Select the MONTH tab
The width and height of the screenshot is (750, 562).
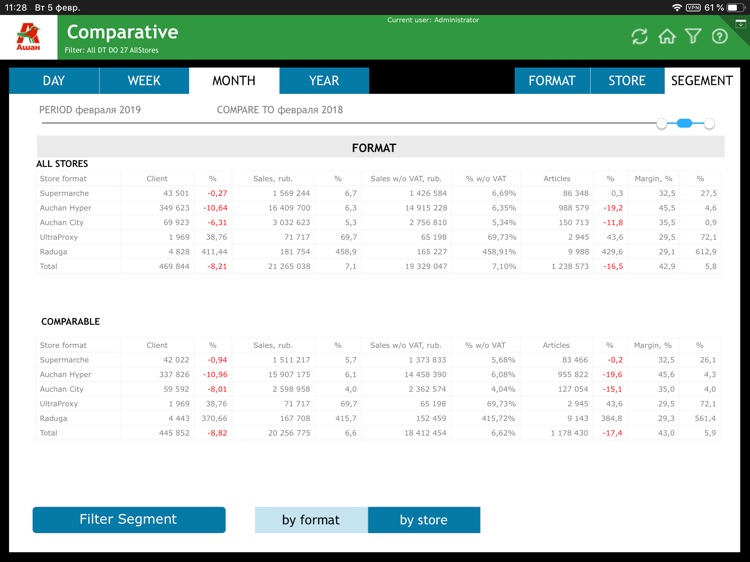coord(234,80)
